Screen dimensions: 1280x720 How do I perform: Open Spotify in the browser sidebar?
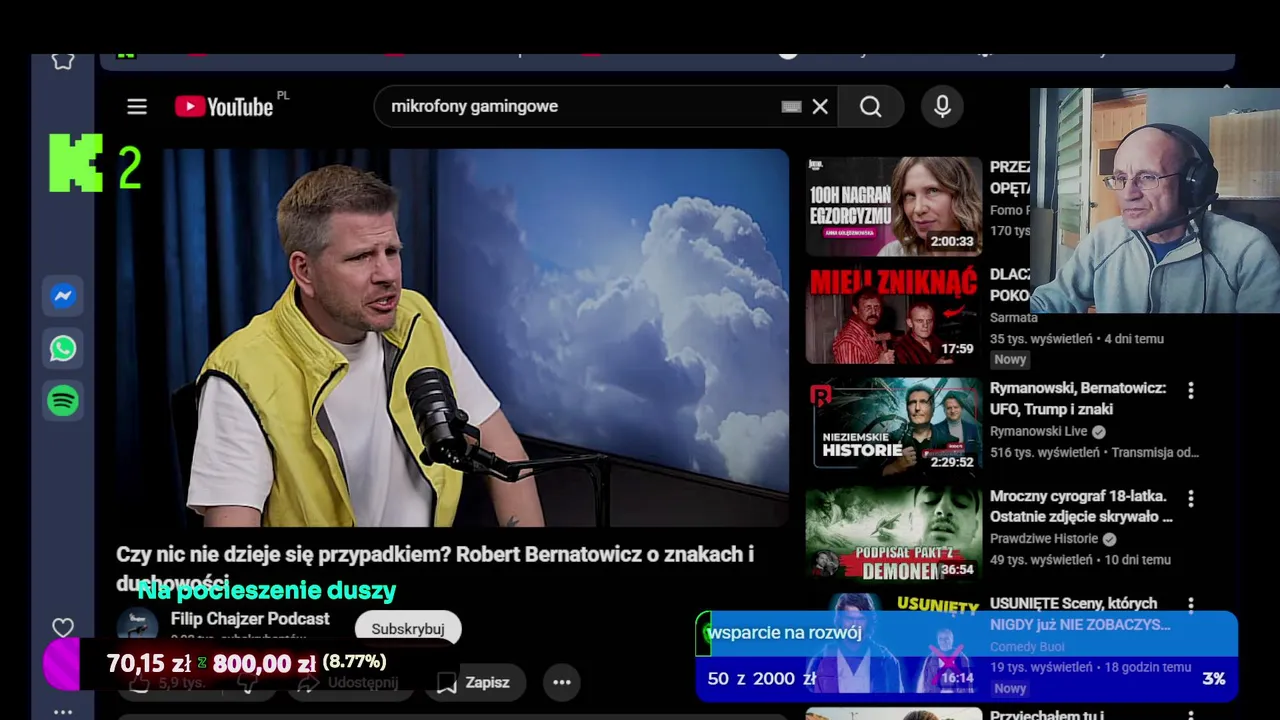(63, 401)
